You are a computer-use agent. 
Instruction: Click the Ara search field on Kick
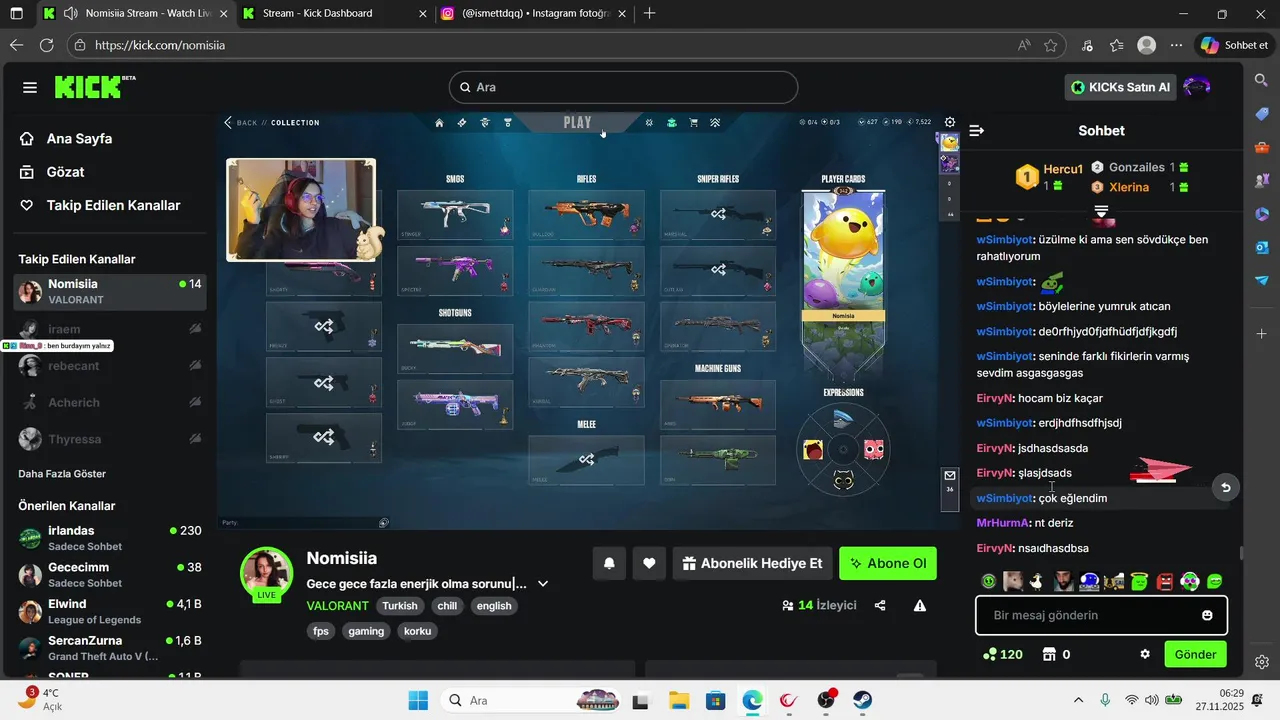[x=623, y=87]
